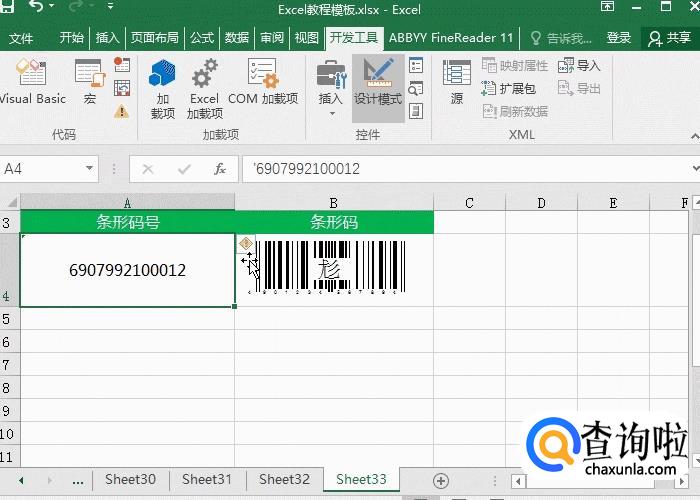700x500 pixels.
Task: Open the Sheet30 tab
Action: click(x=130, y=479)
